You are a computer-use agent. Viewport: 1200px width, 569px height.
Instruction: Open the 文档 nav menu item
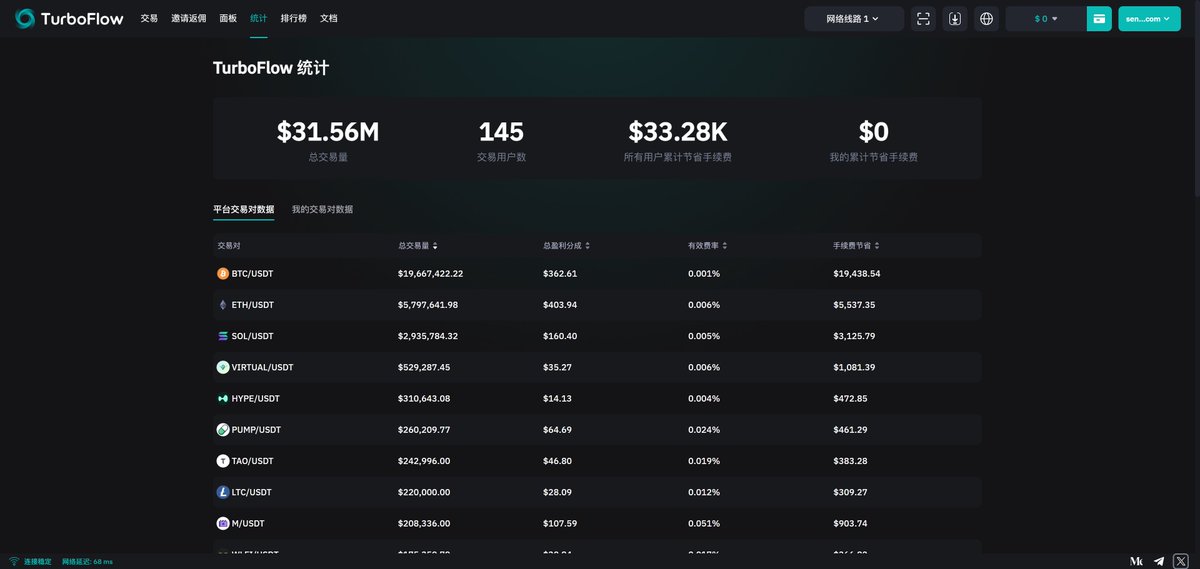click(329, 19)
